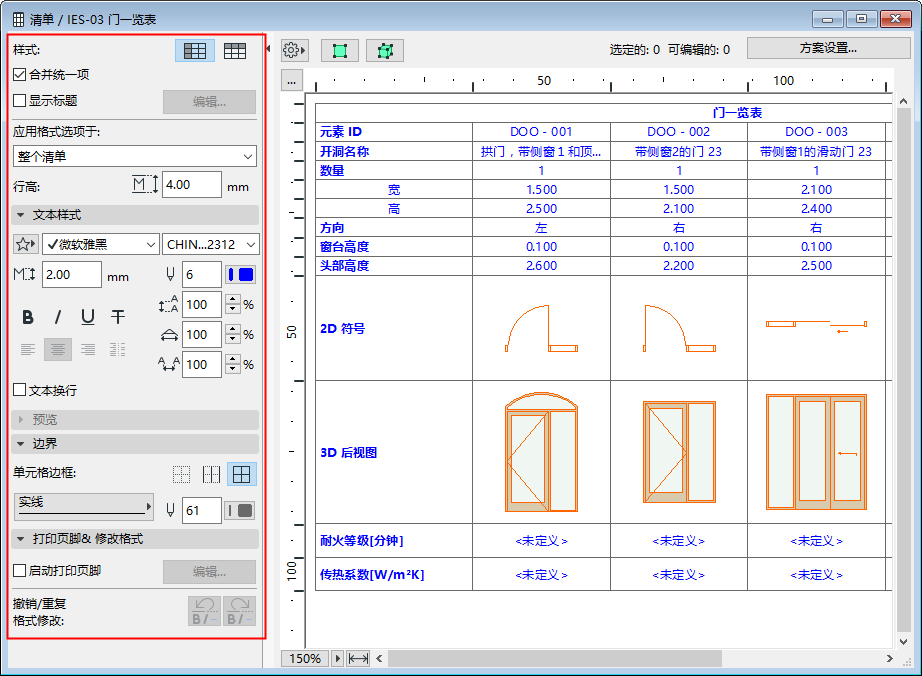The image size is (922, 676).
Task: Click redo format change button
Action: (239, 611)
